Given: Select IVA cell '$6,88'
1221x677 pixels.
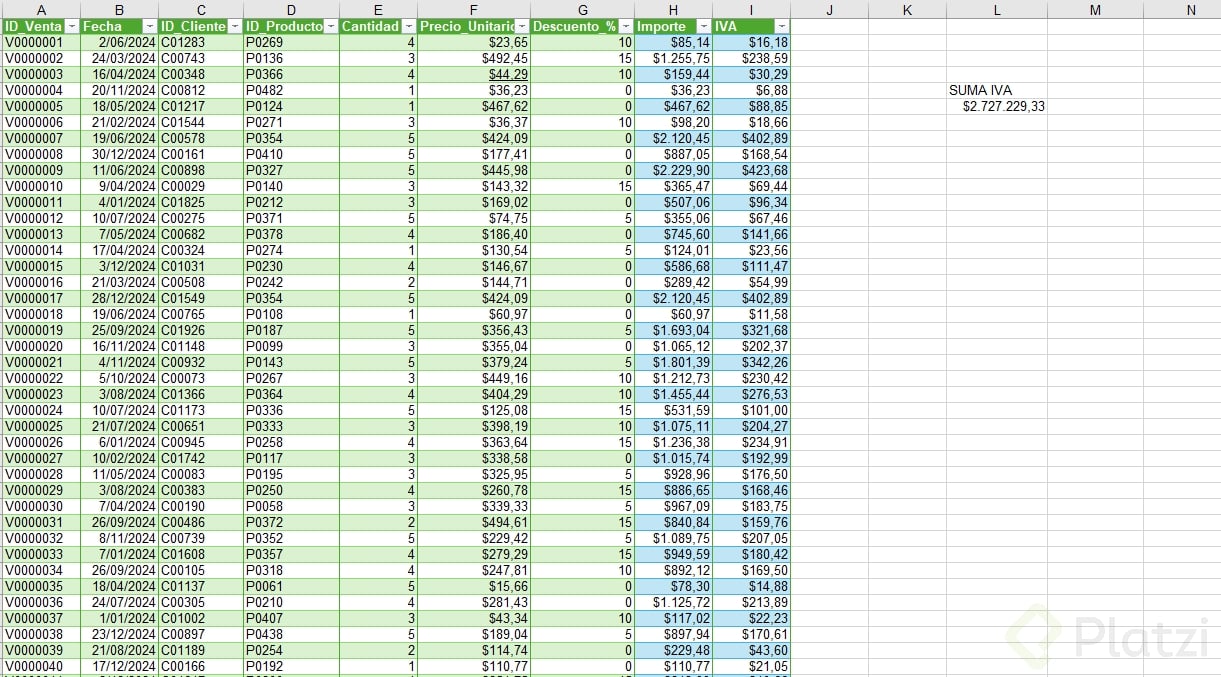Looking at the screenshot, I should point(751,90).
